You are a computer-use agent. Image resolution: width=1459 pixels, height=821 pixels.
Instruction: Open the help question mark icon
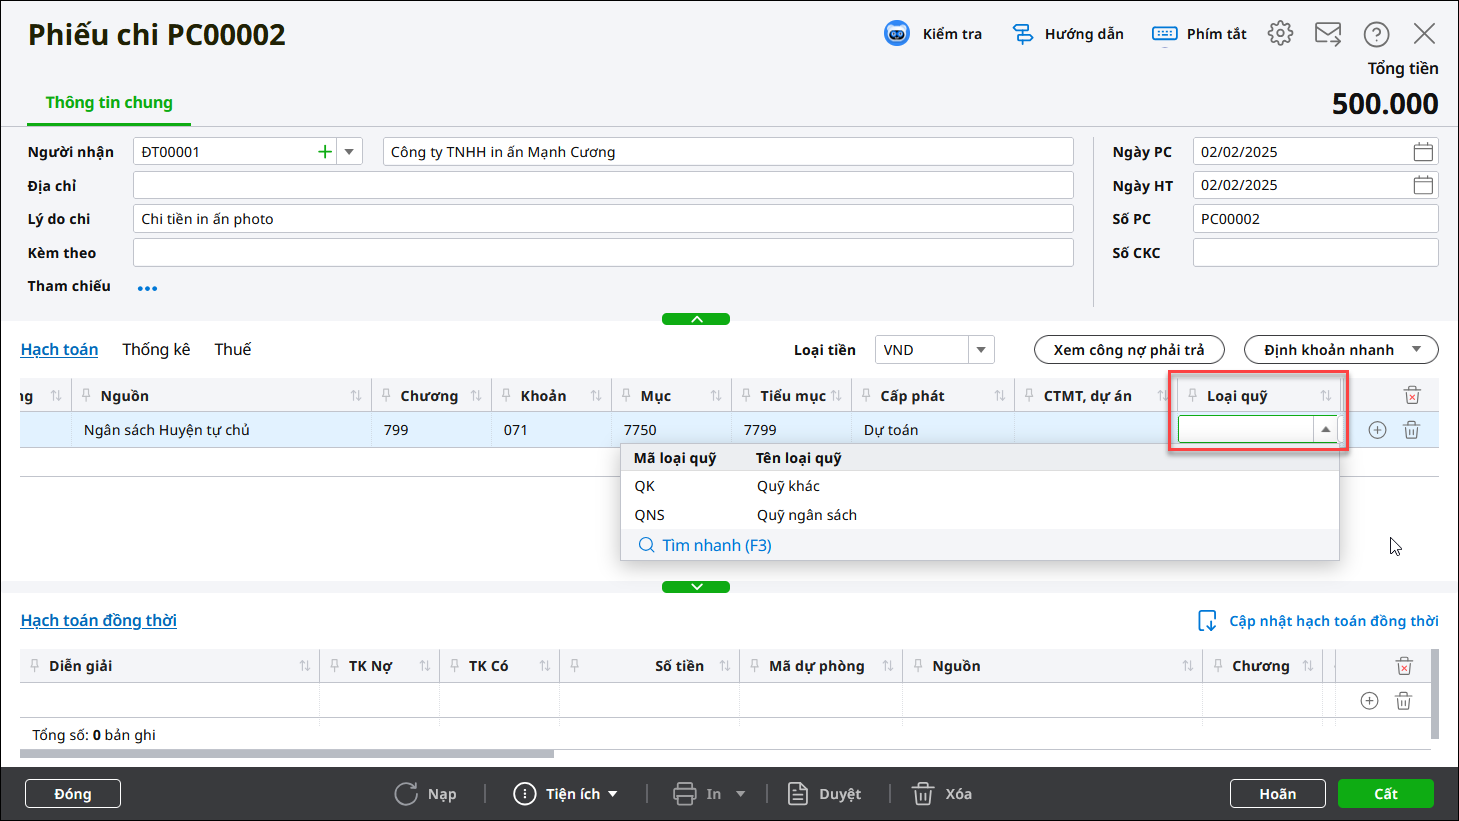pyautogui.click(x=1376, y=34)
